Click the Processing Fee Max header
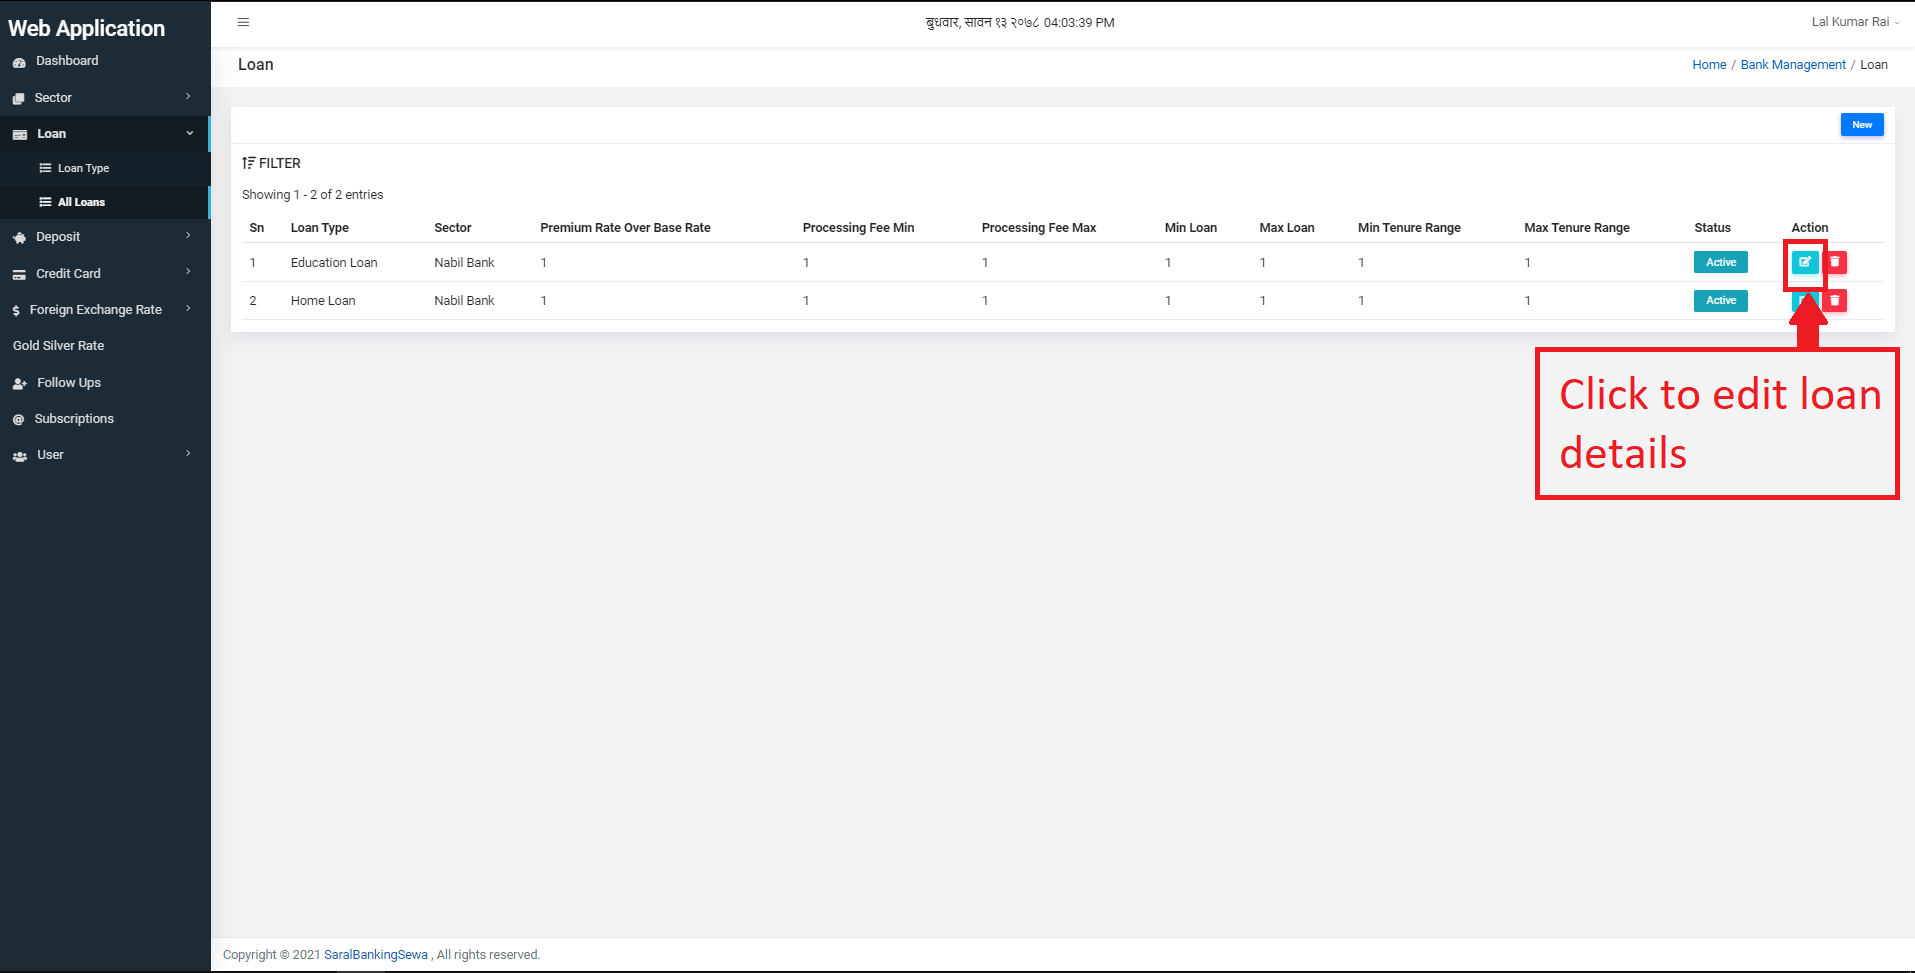 tap(1039, 228)
